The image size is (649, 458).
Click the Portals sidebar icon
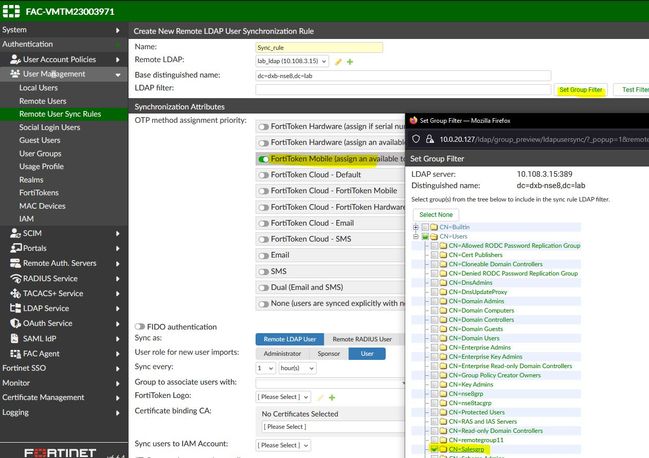pyautogui.click(x=16, y=248)
